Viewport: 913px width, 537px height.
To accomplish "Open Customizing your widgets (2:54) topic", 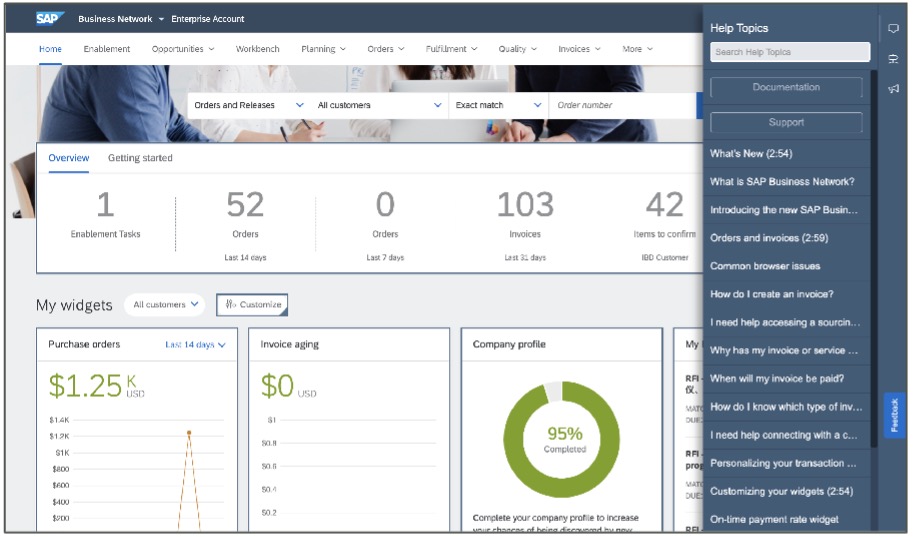I will tap(787, 491).
